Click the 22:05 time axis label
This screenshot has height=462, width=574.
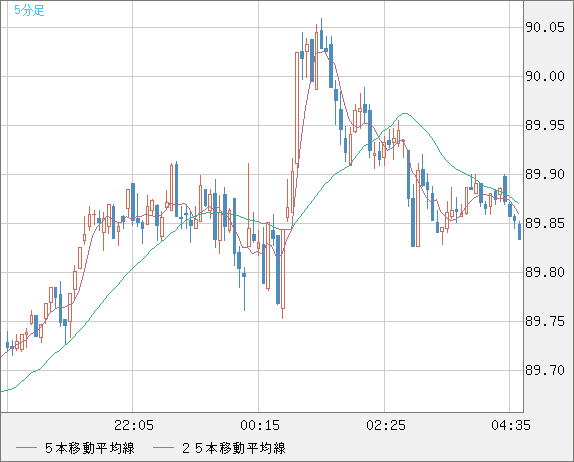pyautogui.click(x=134, y=425)
